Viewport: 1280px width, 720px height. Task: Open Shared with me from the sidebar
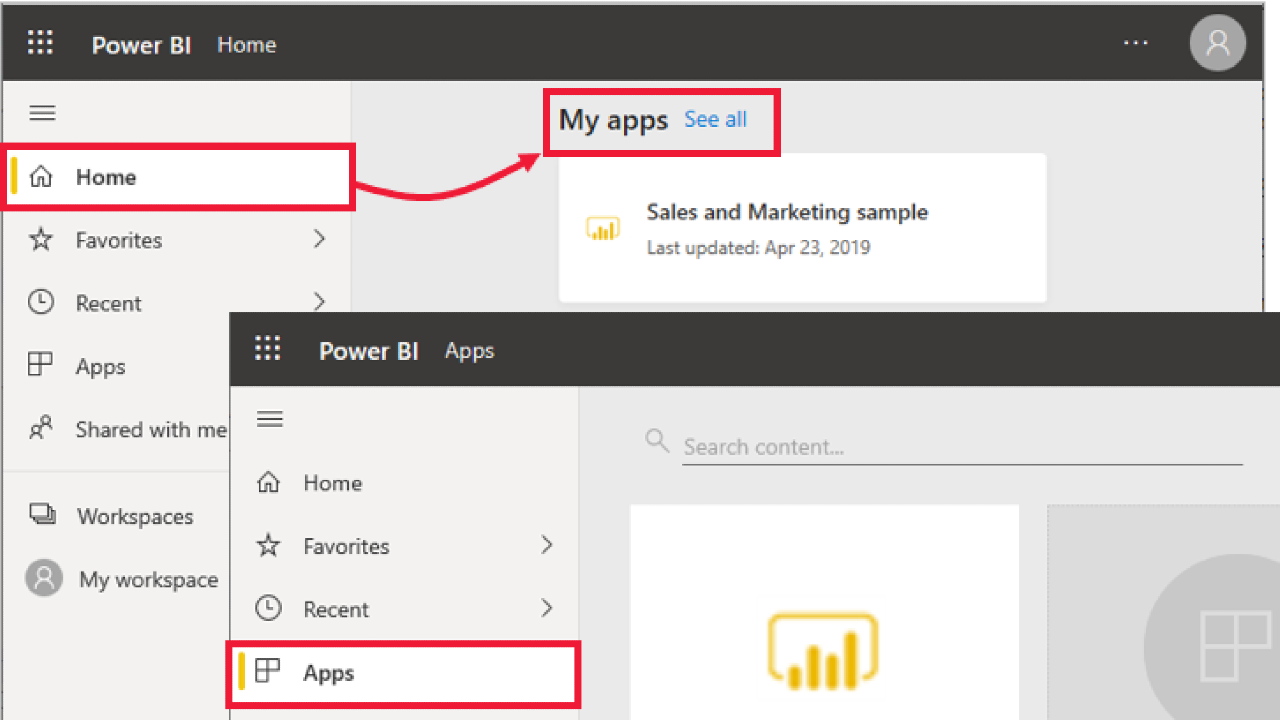click(x=42, y=429)
